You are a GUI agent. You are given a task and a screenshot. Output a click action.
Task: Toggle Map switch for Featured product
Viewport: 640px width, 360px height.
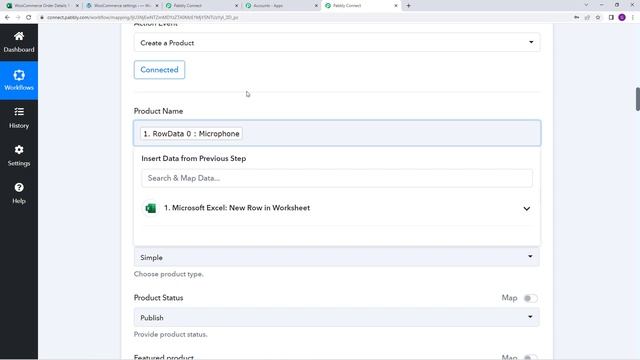coord(531,357)
